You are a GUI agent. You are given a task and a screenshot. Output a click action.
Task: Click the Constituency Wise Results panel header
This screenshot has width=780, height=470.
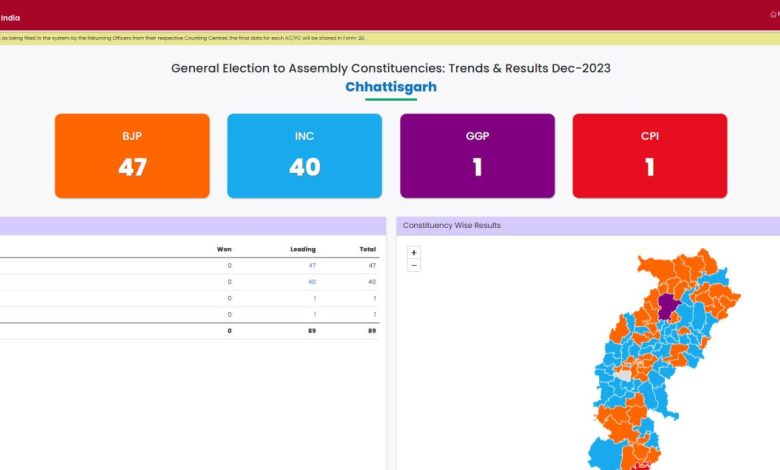(x=452, y=226)
